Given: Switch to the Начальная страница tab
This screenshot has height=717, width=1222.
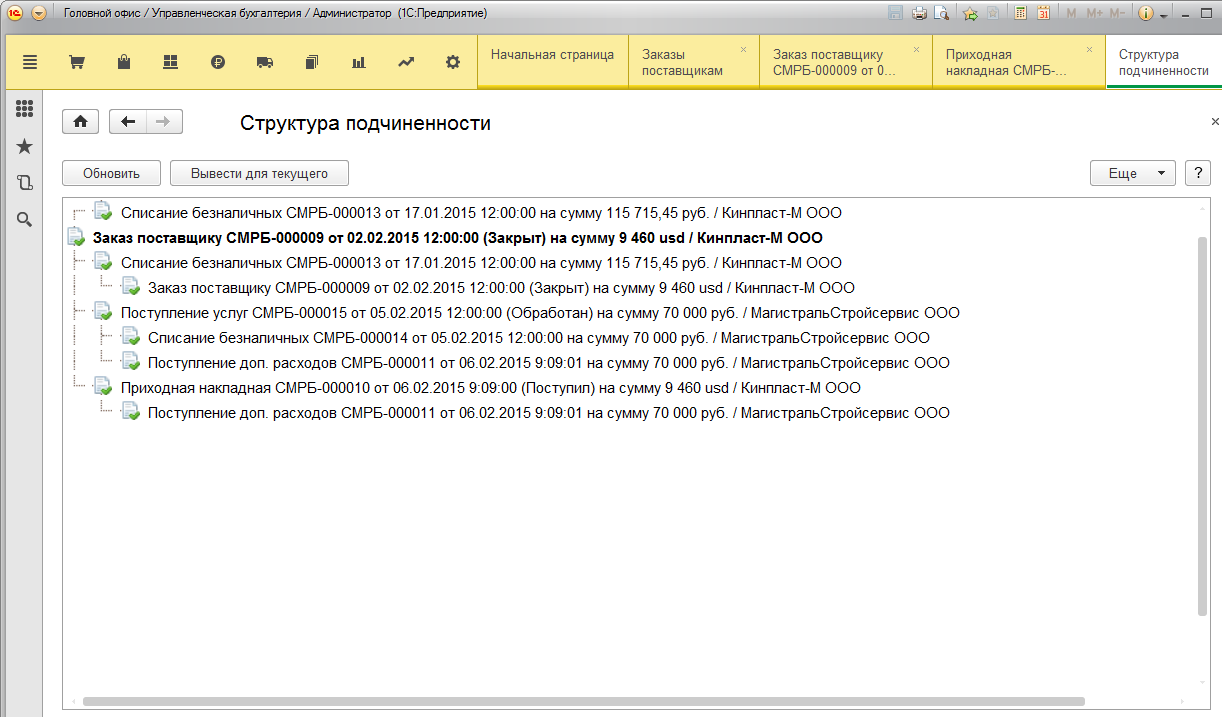Looking at the screenshot, I should tap(552, 62).
